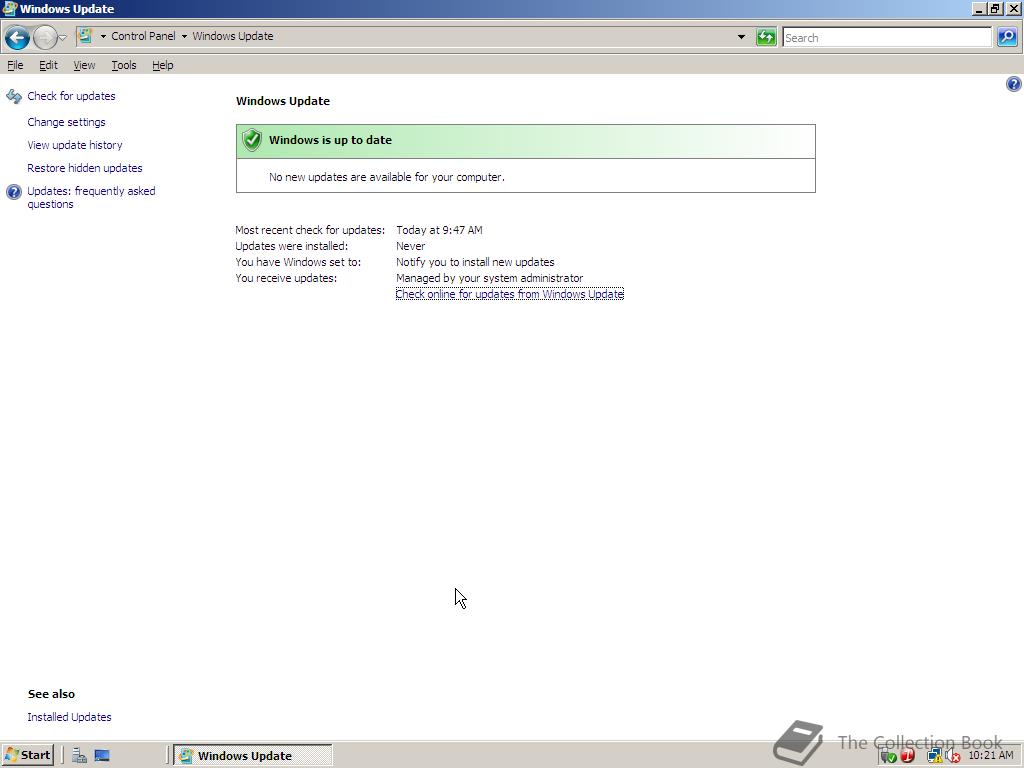The image size is (1024, 768).
Task: Click the green refresh button
Action: pos(765,37)
